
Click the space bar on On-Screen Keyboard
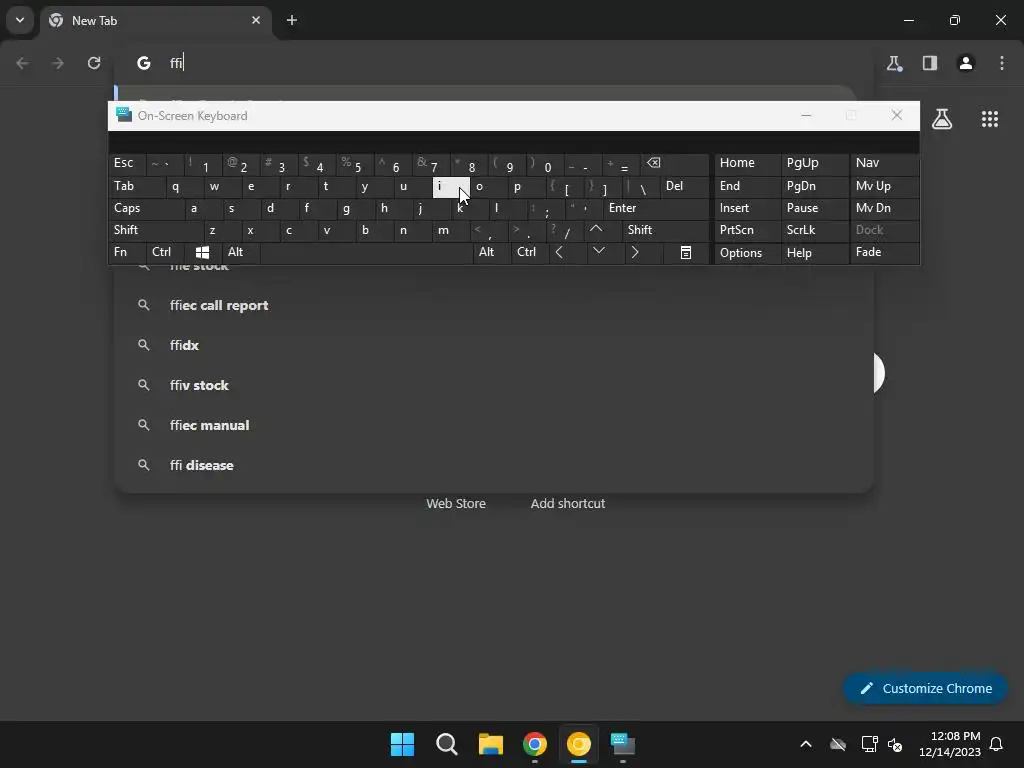pyautogui.click(x=366, y=252)
